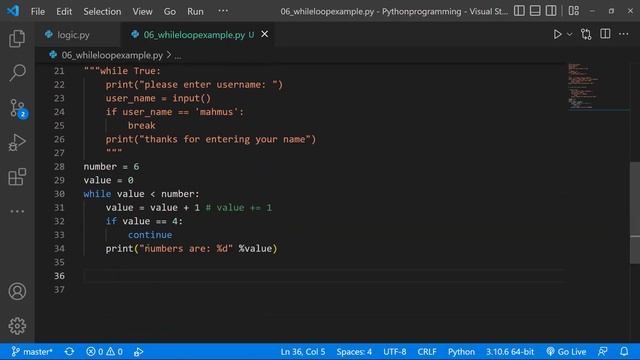Click comment '# value += 1' on line 31
This screenshot has height=360, width=640.
click(239, 207)
